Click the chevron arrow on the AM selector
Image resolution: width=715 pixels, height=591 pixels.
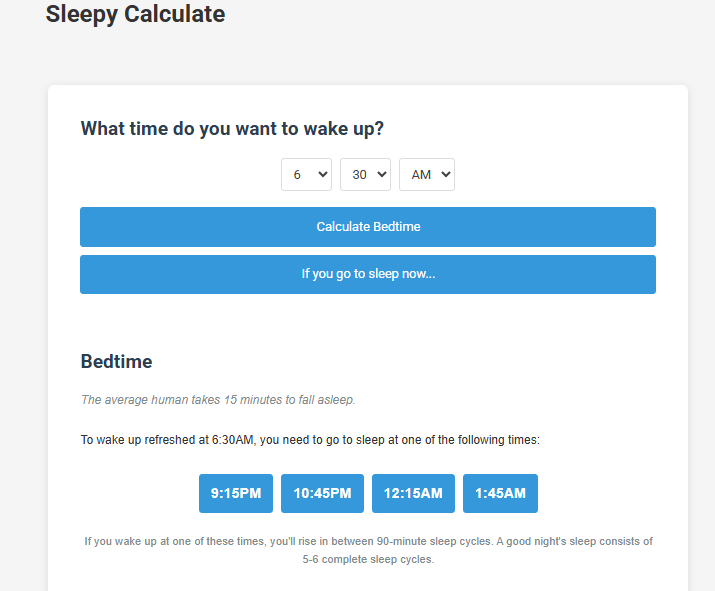point(445,174)
